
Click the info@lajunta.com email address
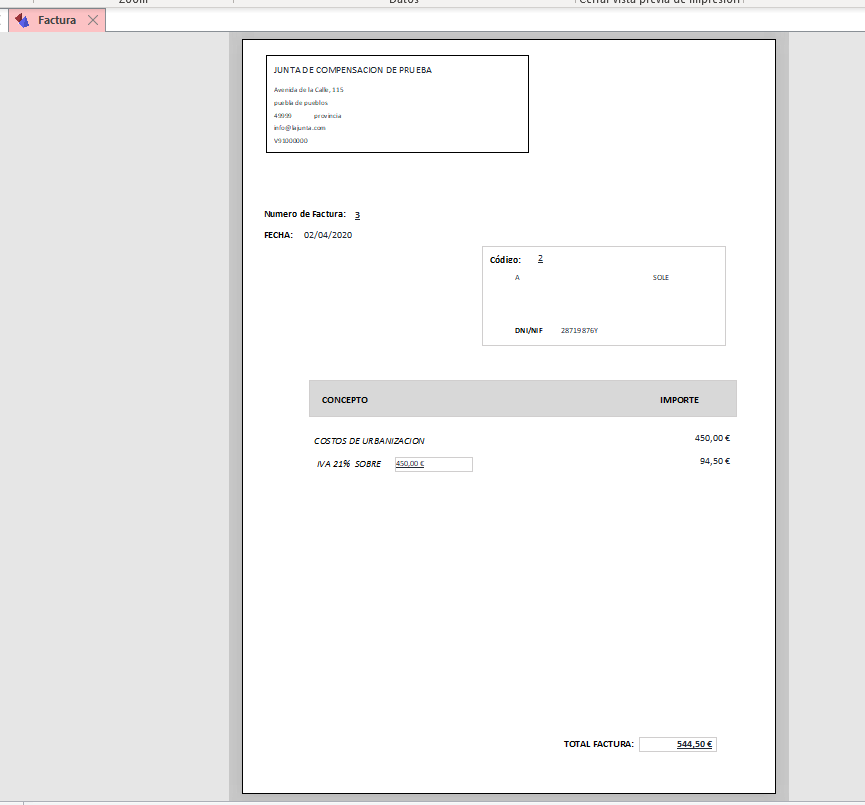(x=299, y=128)
